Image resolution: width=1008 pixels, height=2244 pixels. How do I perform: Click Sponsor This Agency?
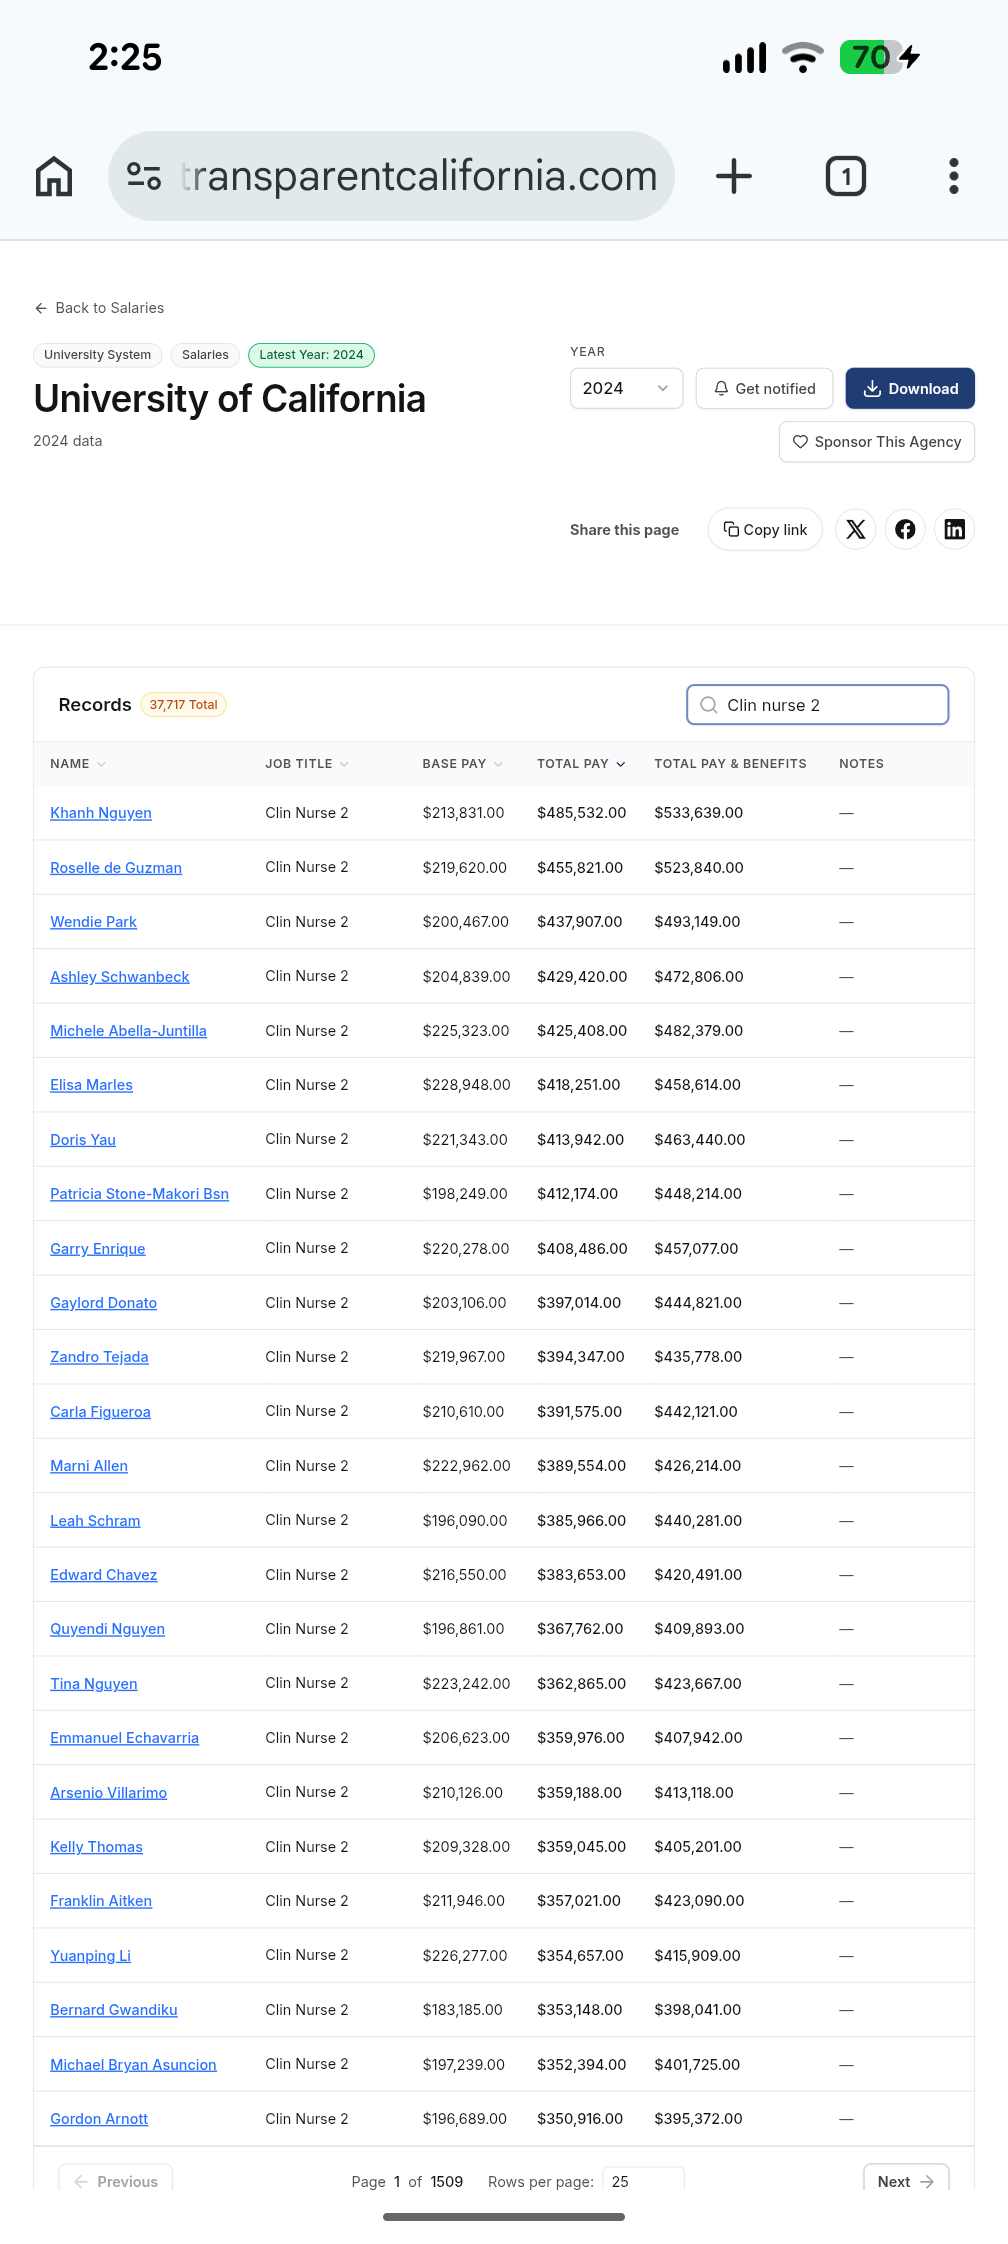[877, 442]
